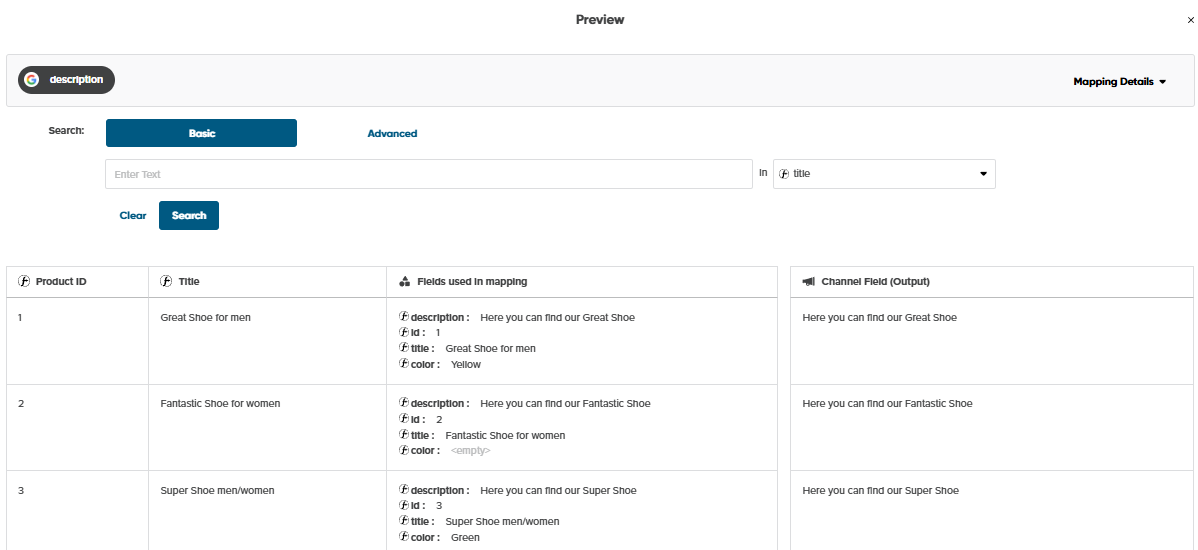Click the field icon beside Yellow color entry

[404, 364]
